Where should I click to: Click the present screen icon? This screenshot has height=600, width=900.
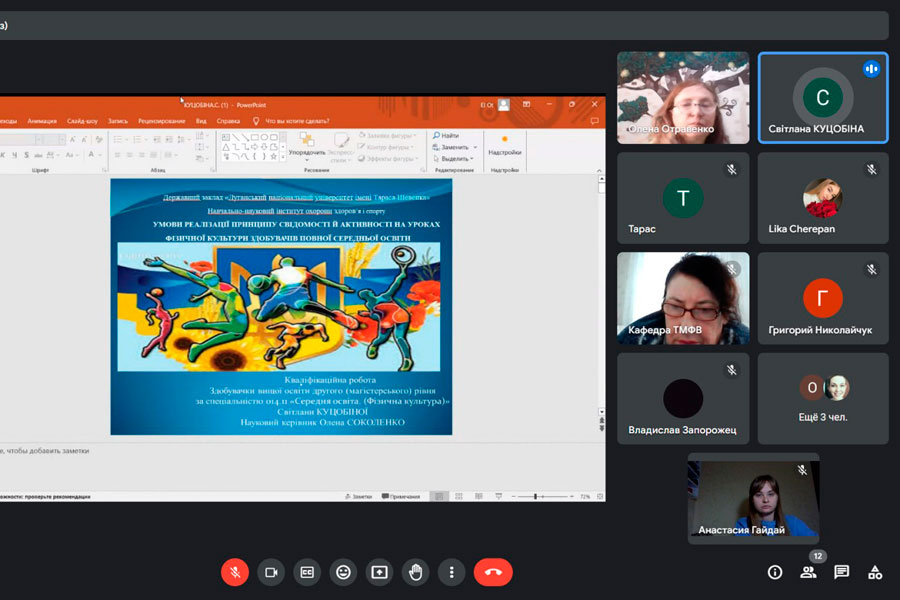379,572
